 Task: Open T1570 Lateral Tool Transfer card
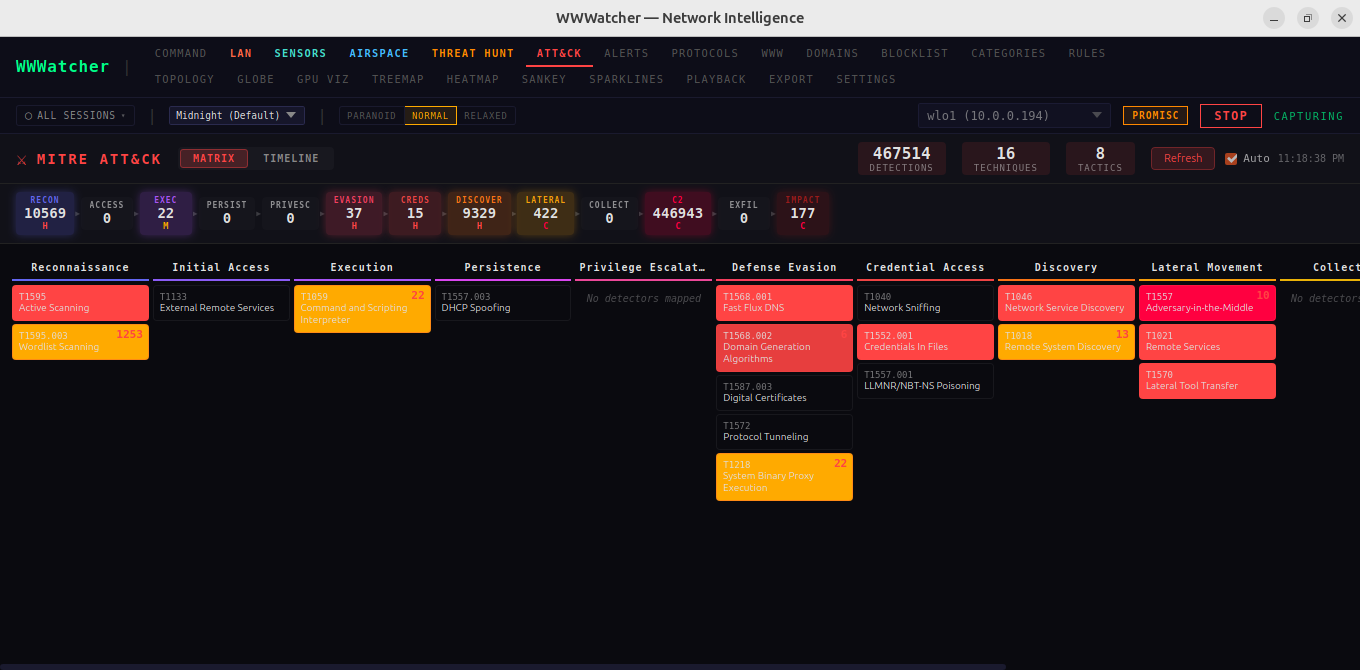[x=1207, y=381]
